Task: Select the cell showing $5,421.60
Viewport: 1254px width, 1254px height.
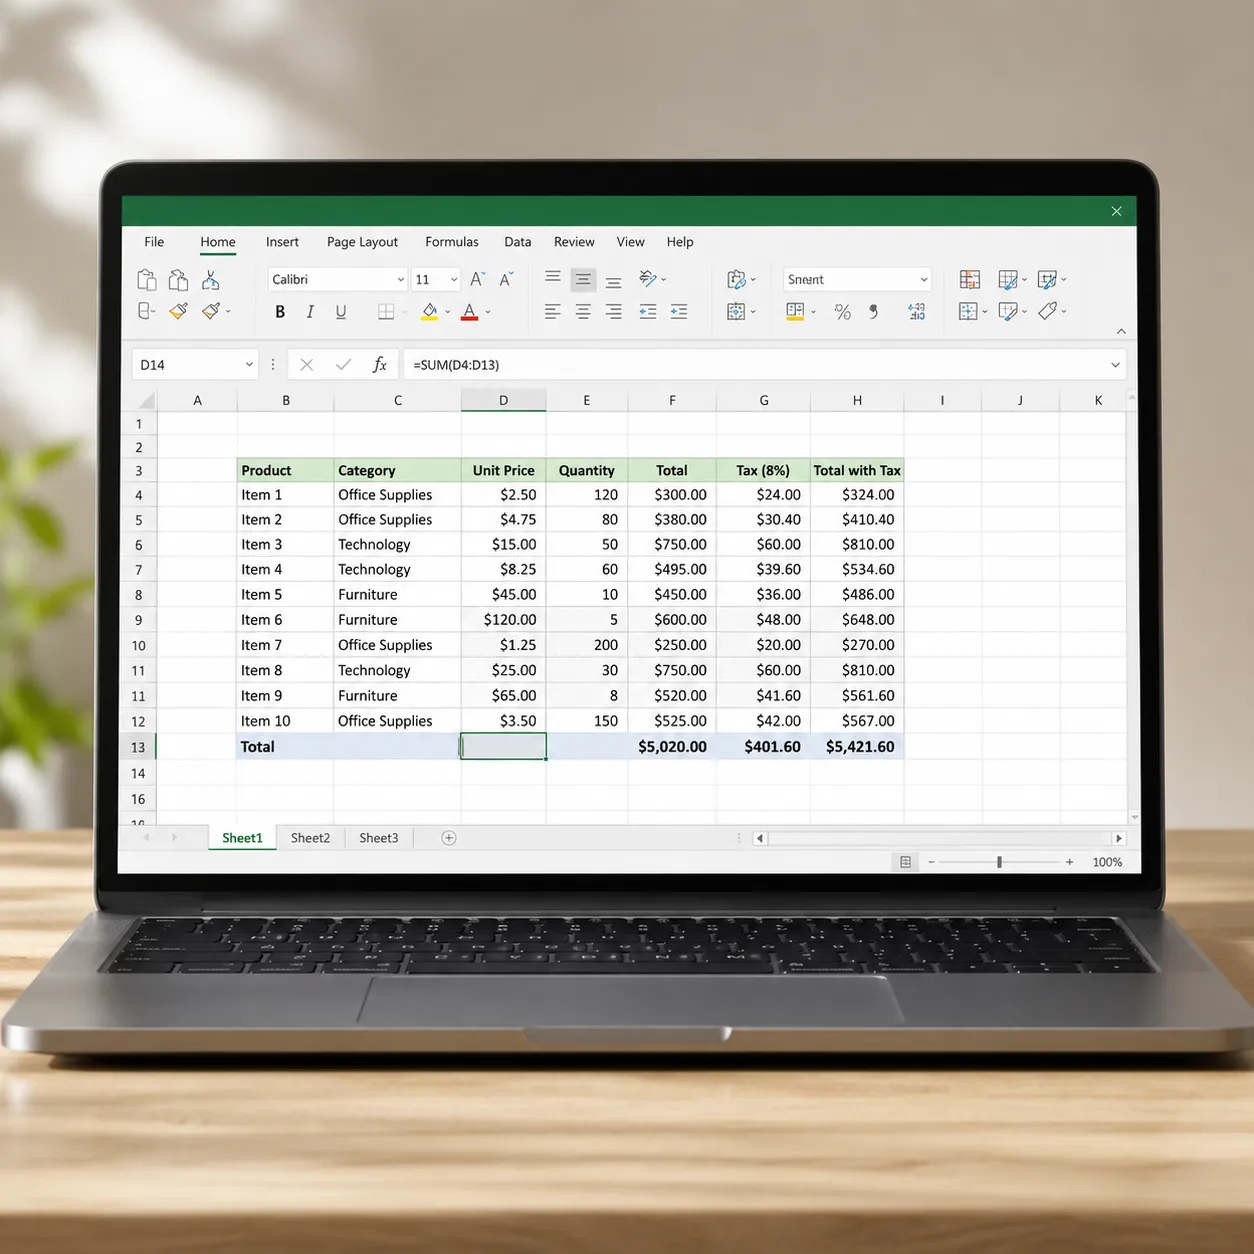Action: [857, 747]
